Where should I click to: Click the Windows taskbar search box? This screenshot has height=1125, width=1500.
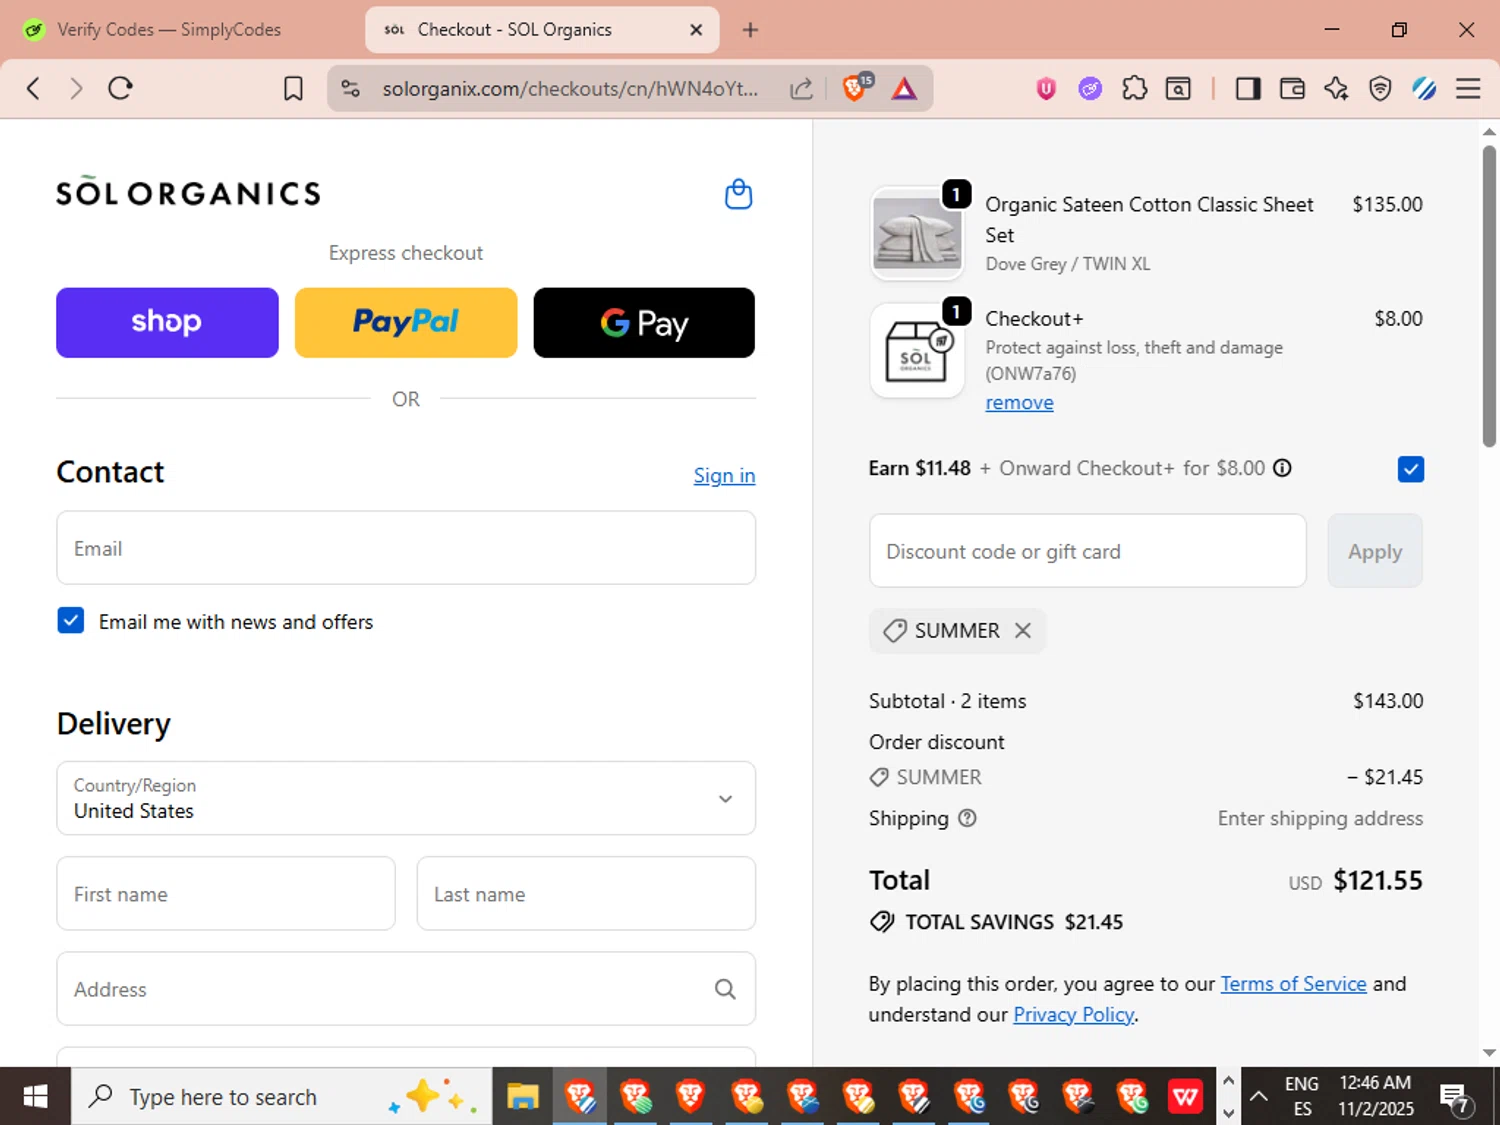pyautogui.click(x=281, y=1097)
